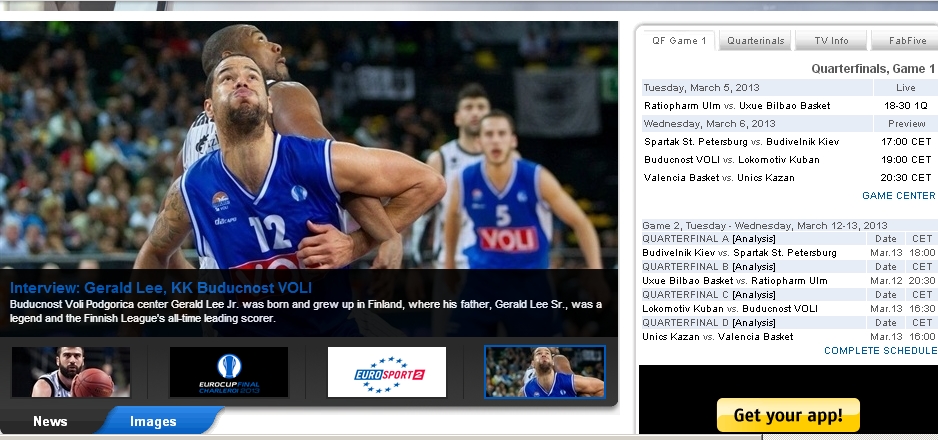Open Lokomotiv Kuban vs. Buducnost VOLI matchup
938x440 pixels.
730,309
